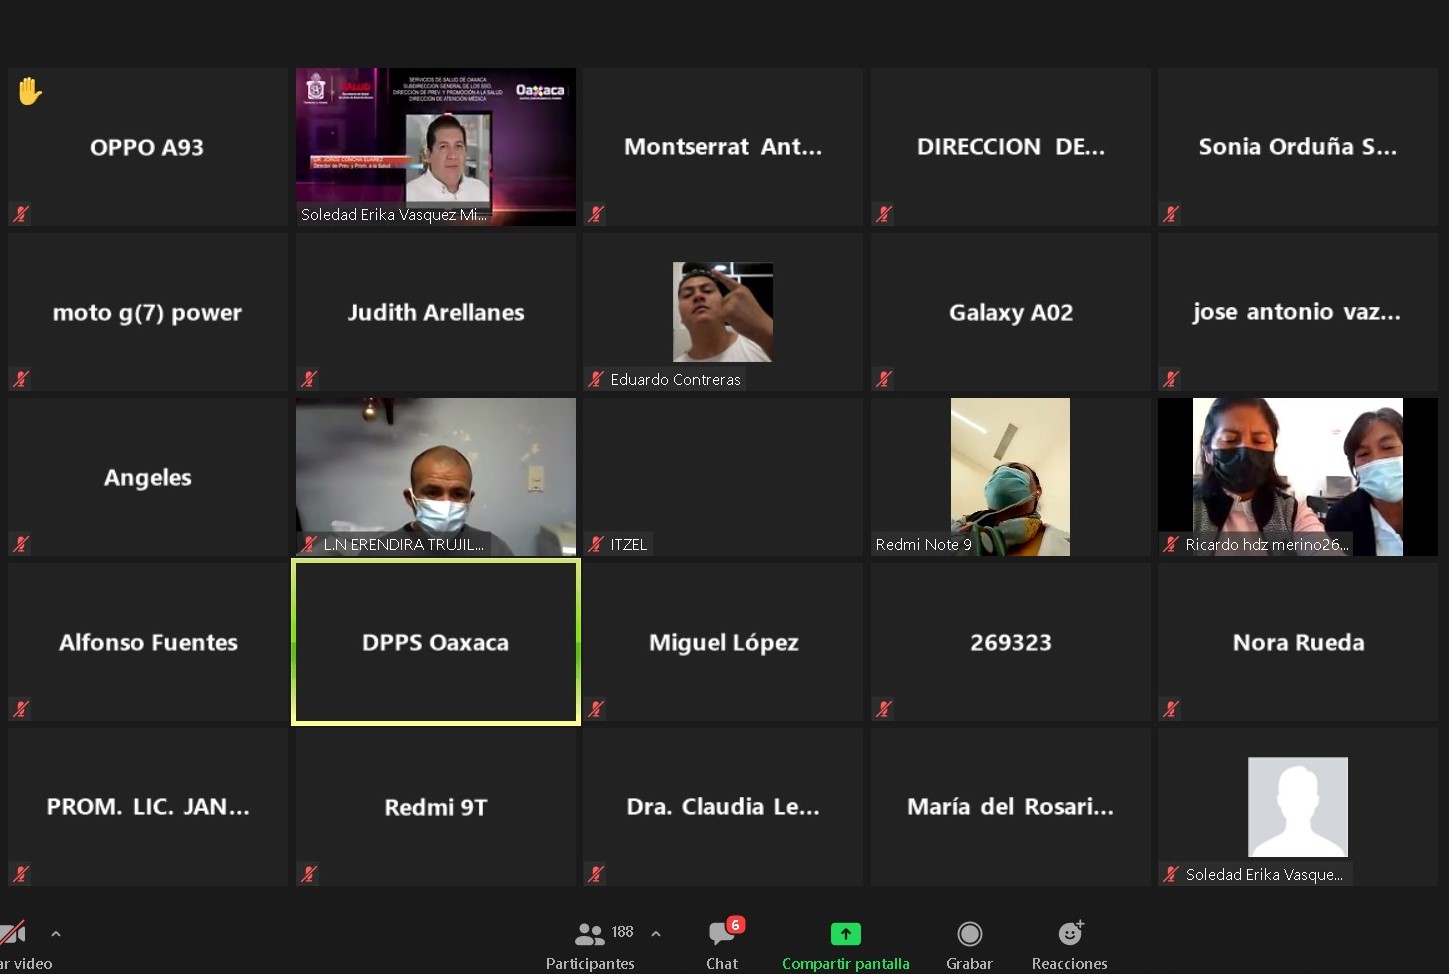Toggle the camera video button

pos(14,934)
